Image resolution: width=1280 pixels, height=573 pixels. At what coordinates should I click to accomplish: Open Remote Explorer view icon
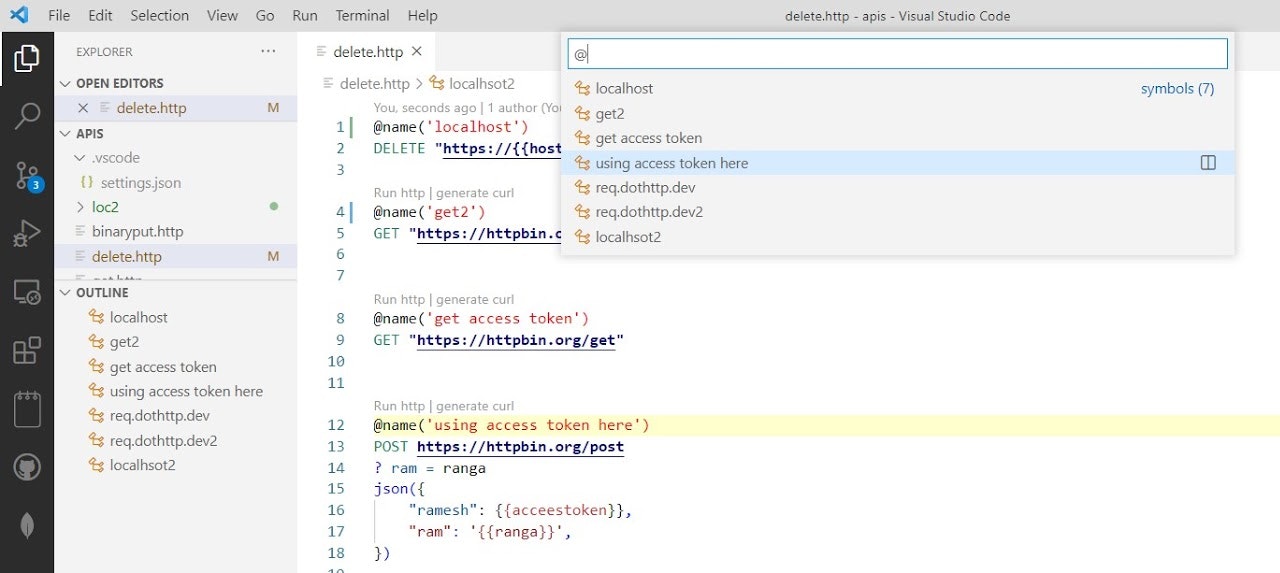[27, 292]
